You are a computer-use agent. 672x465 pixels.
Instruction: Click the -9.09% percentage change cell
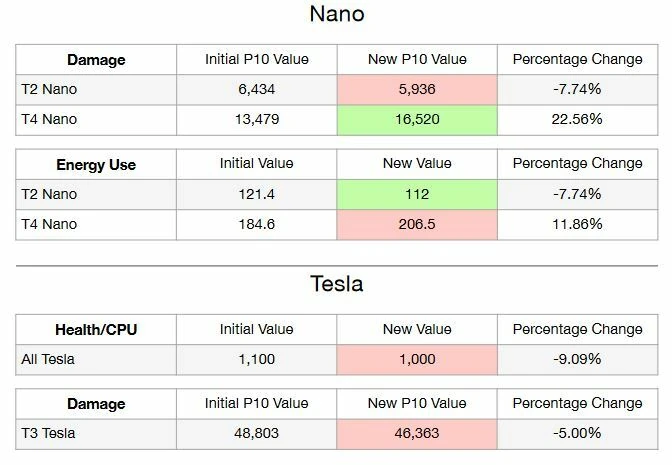(577, 359)
